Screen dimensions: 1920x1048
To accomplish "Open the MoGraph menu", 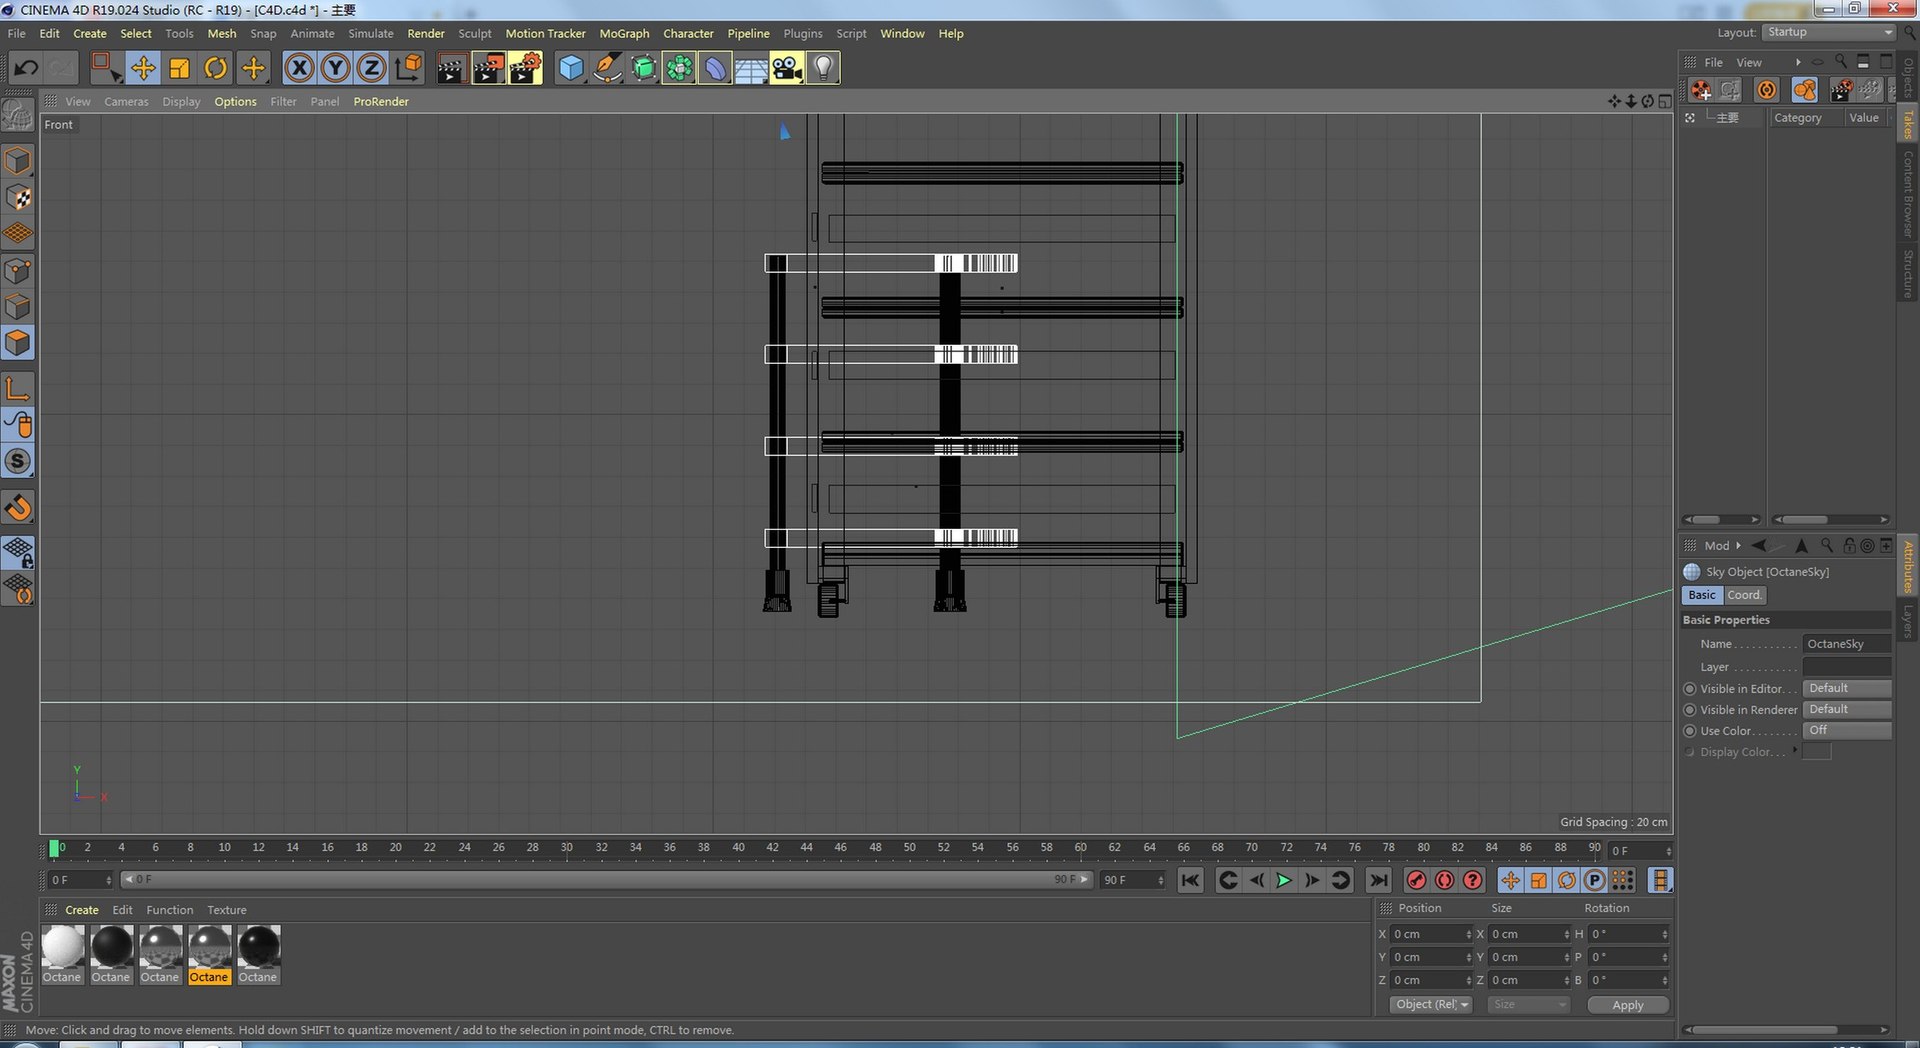I will click(x=624, y=33).
